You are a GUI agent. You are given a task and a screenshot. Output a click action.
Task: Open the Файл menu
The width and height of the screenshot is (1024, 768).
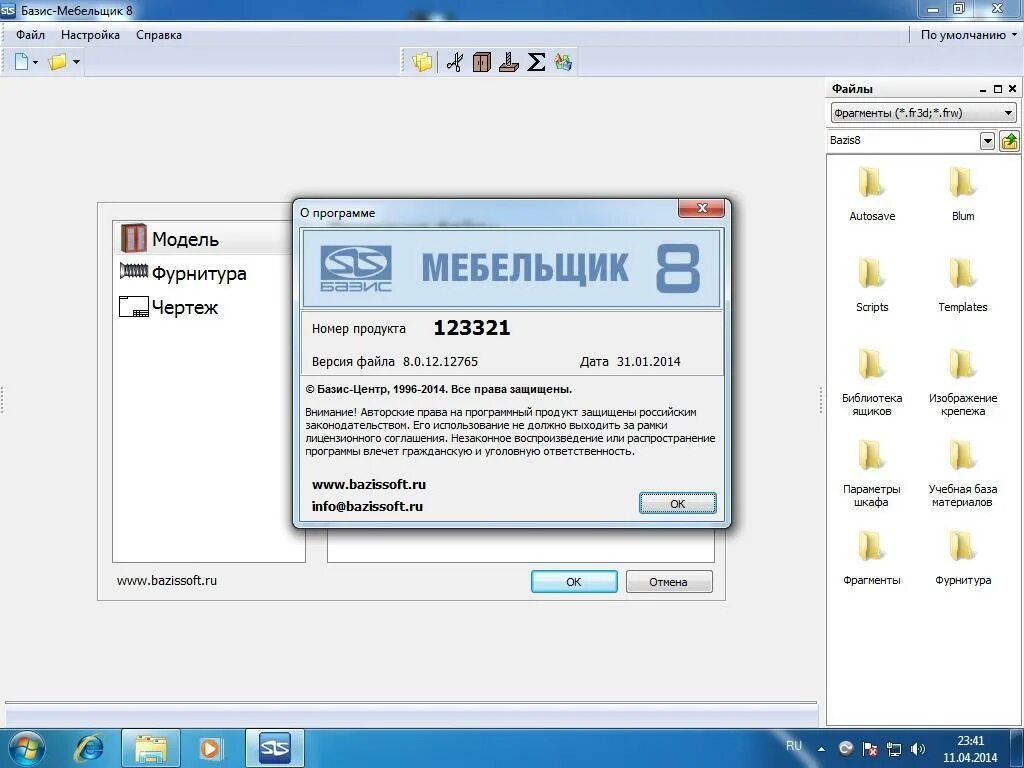(x=30, y=35)
